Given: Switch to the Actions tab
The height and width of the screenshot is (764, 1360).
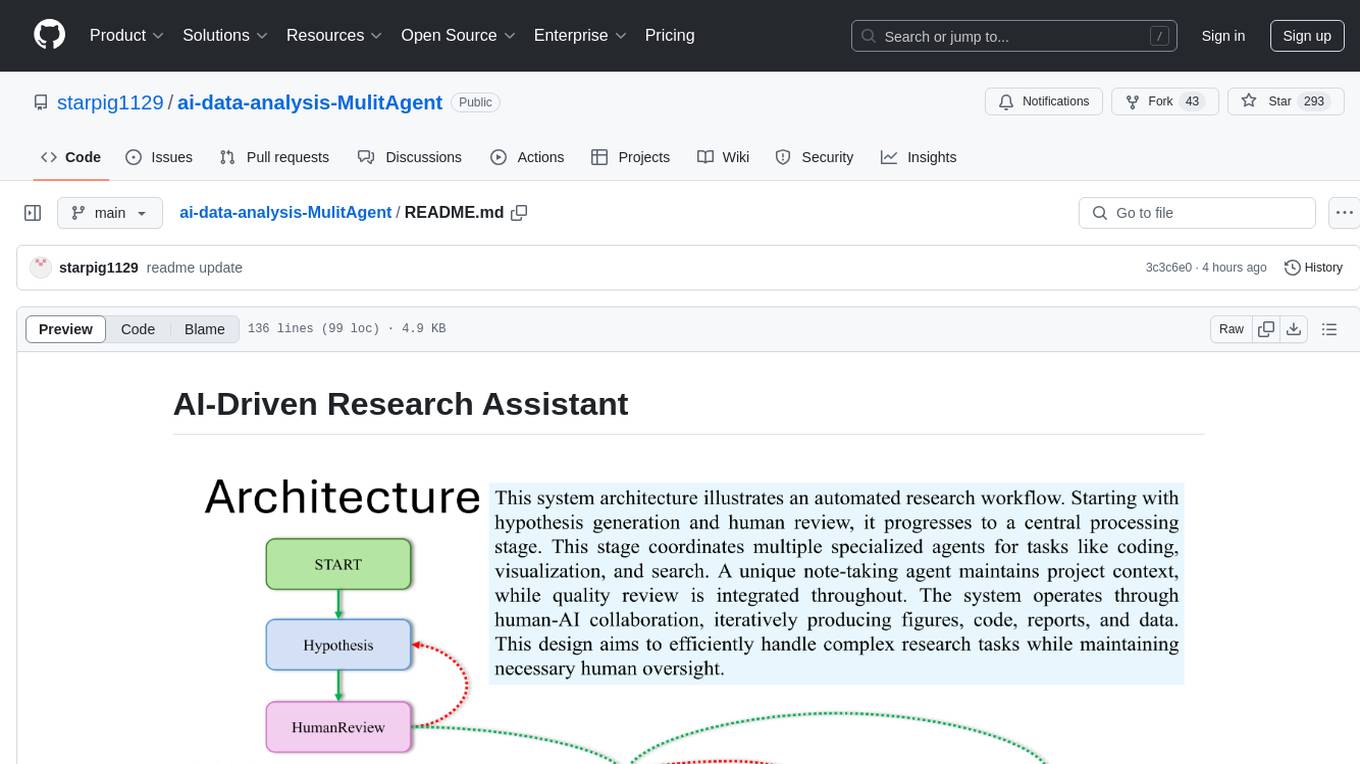Looking at the screenshot, I should (x=527, y=157).
